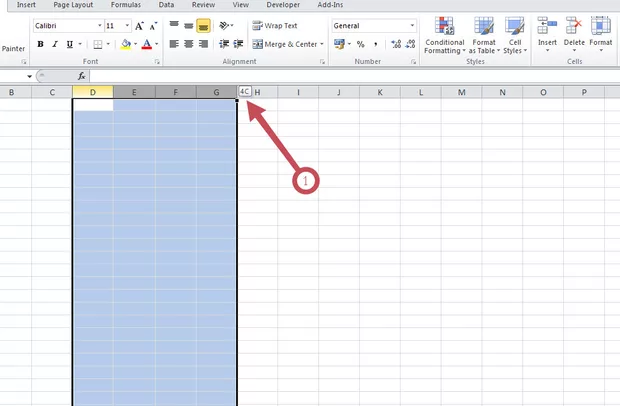Open Number dialog launcher
Image resolution: width=620 pixels, height=406 pixels.
click(x=413, y=62)
